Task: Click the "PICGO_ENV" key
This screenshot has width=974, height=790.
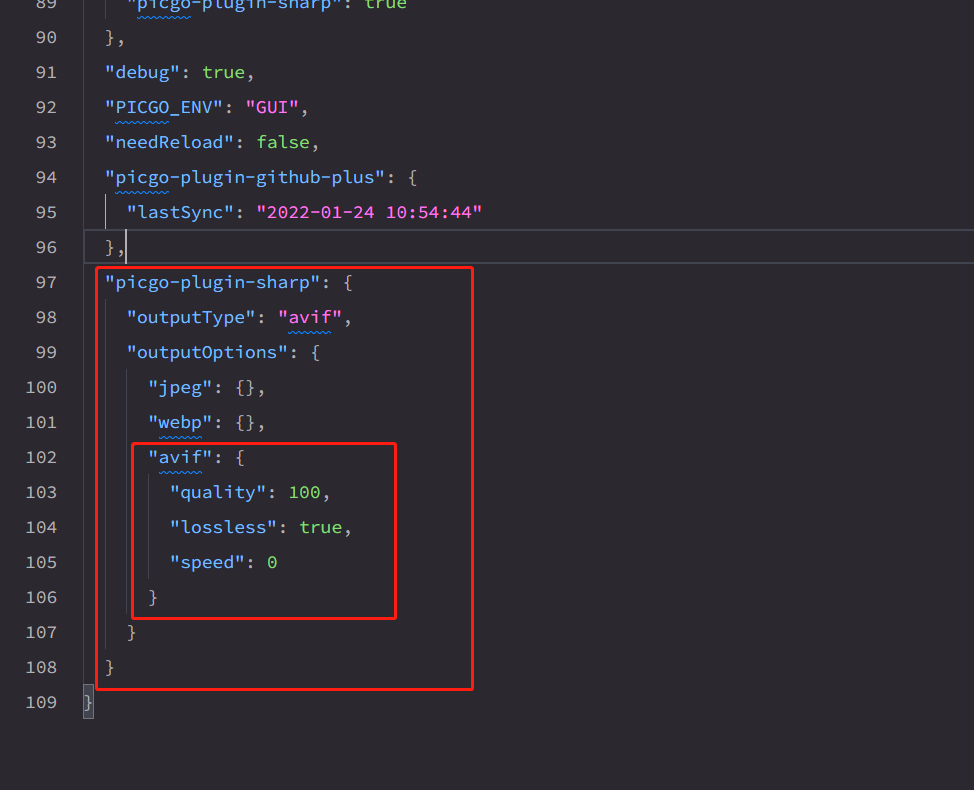Action: coord(164,107)
